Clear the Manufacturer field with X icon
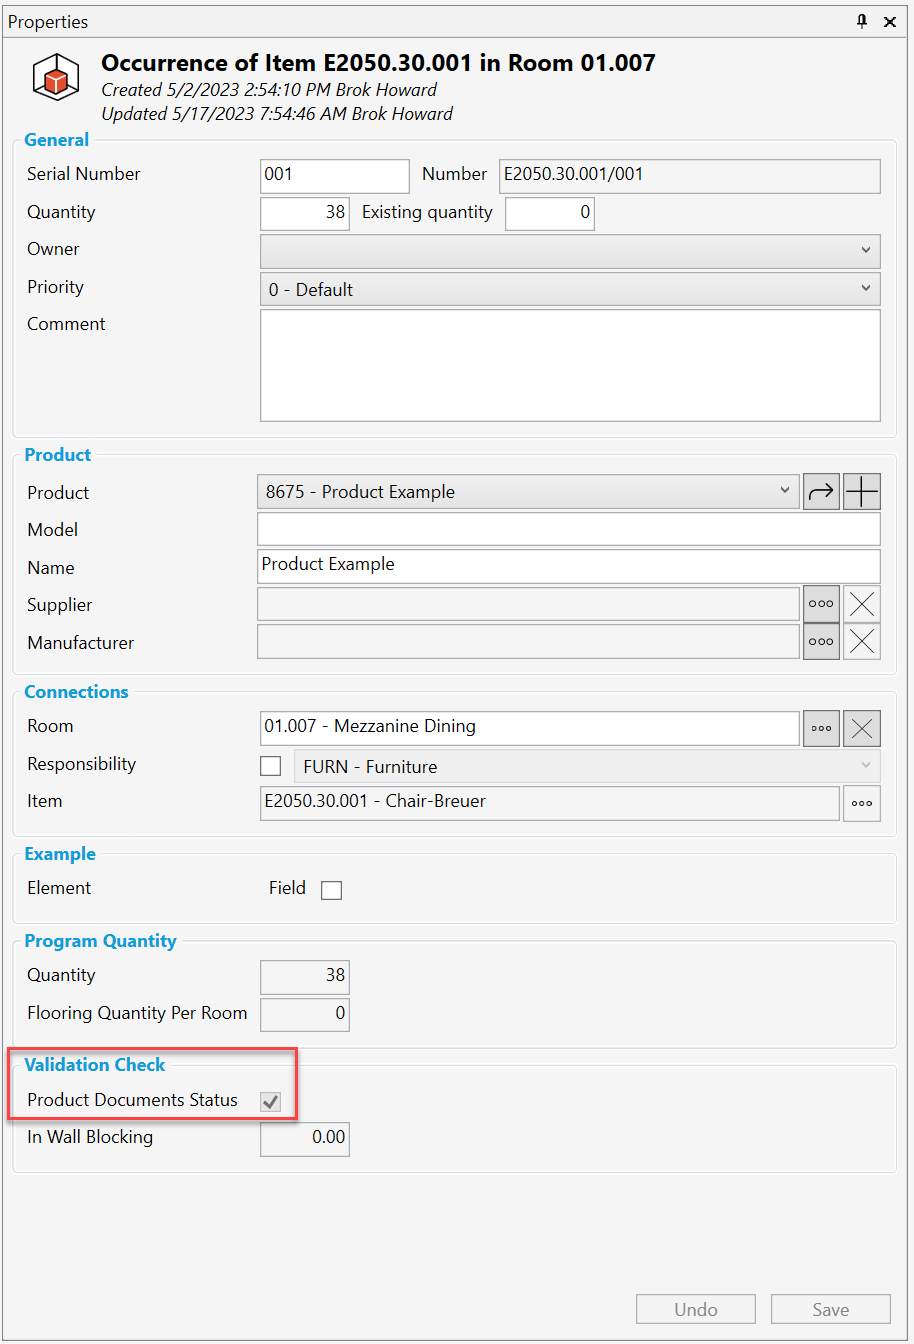The width and height of the screenshot is (914, 1344). click(x=862, y=642)
